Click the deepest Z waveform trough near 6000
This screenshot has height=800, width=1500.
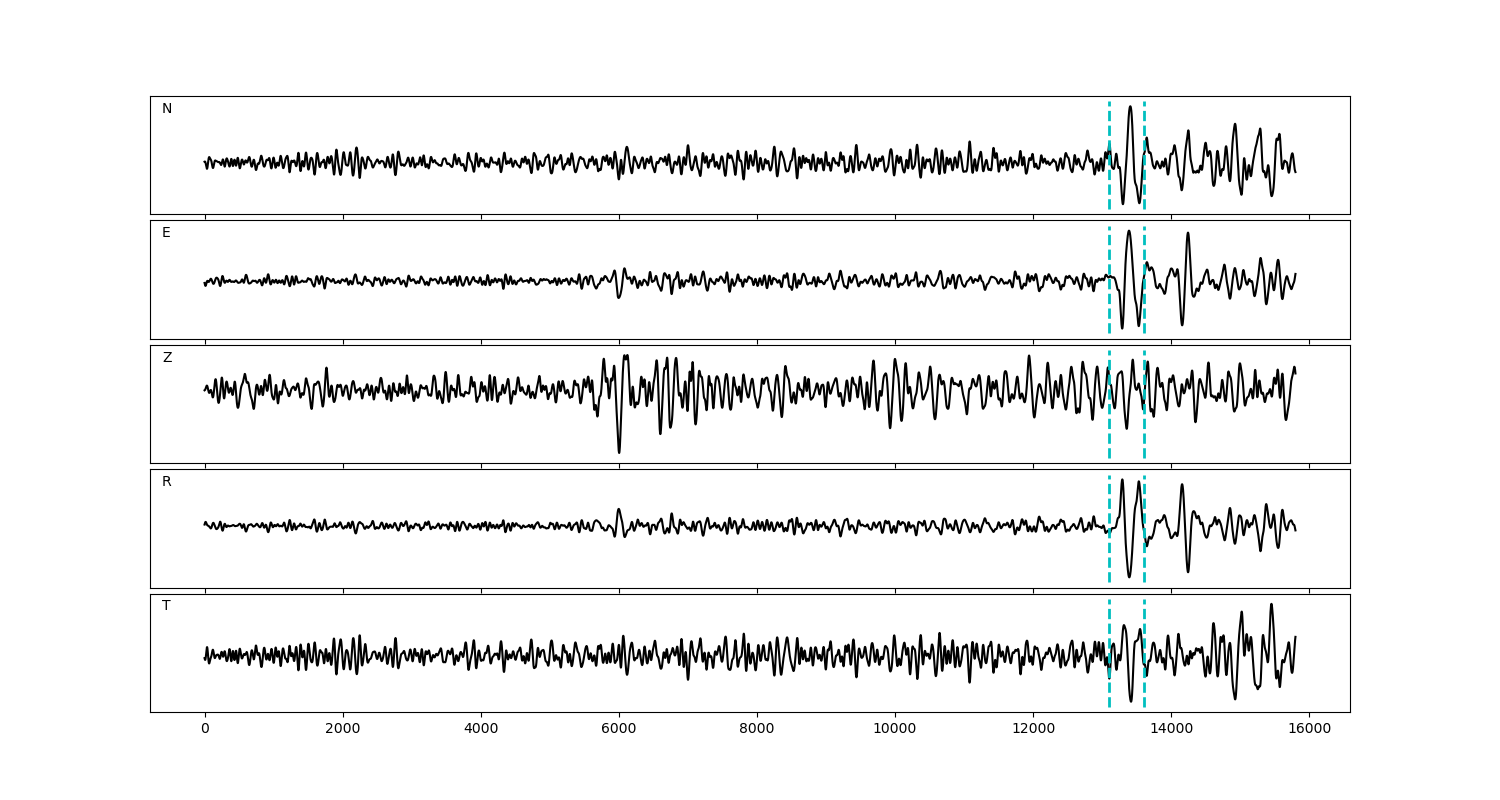(619, 452)
